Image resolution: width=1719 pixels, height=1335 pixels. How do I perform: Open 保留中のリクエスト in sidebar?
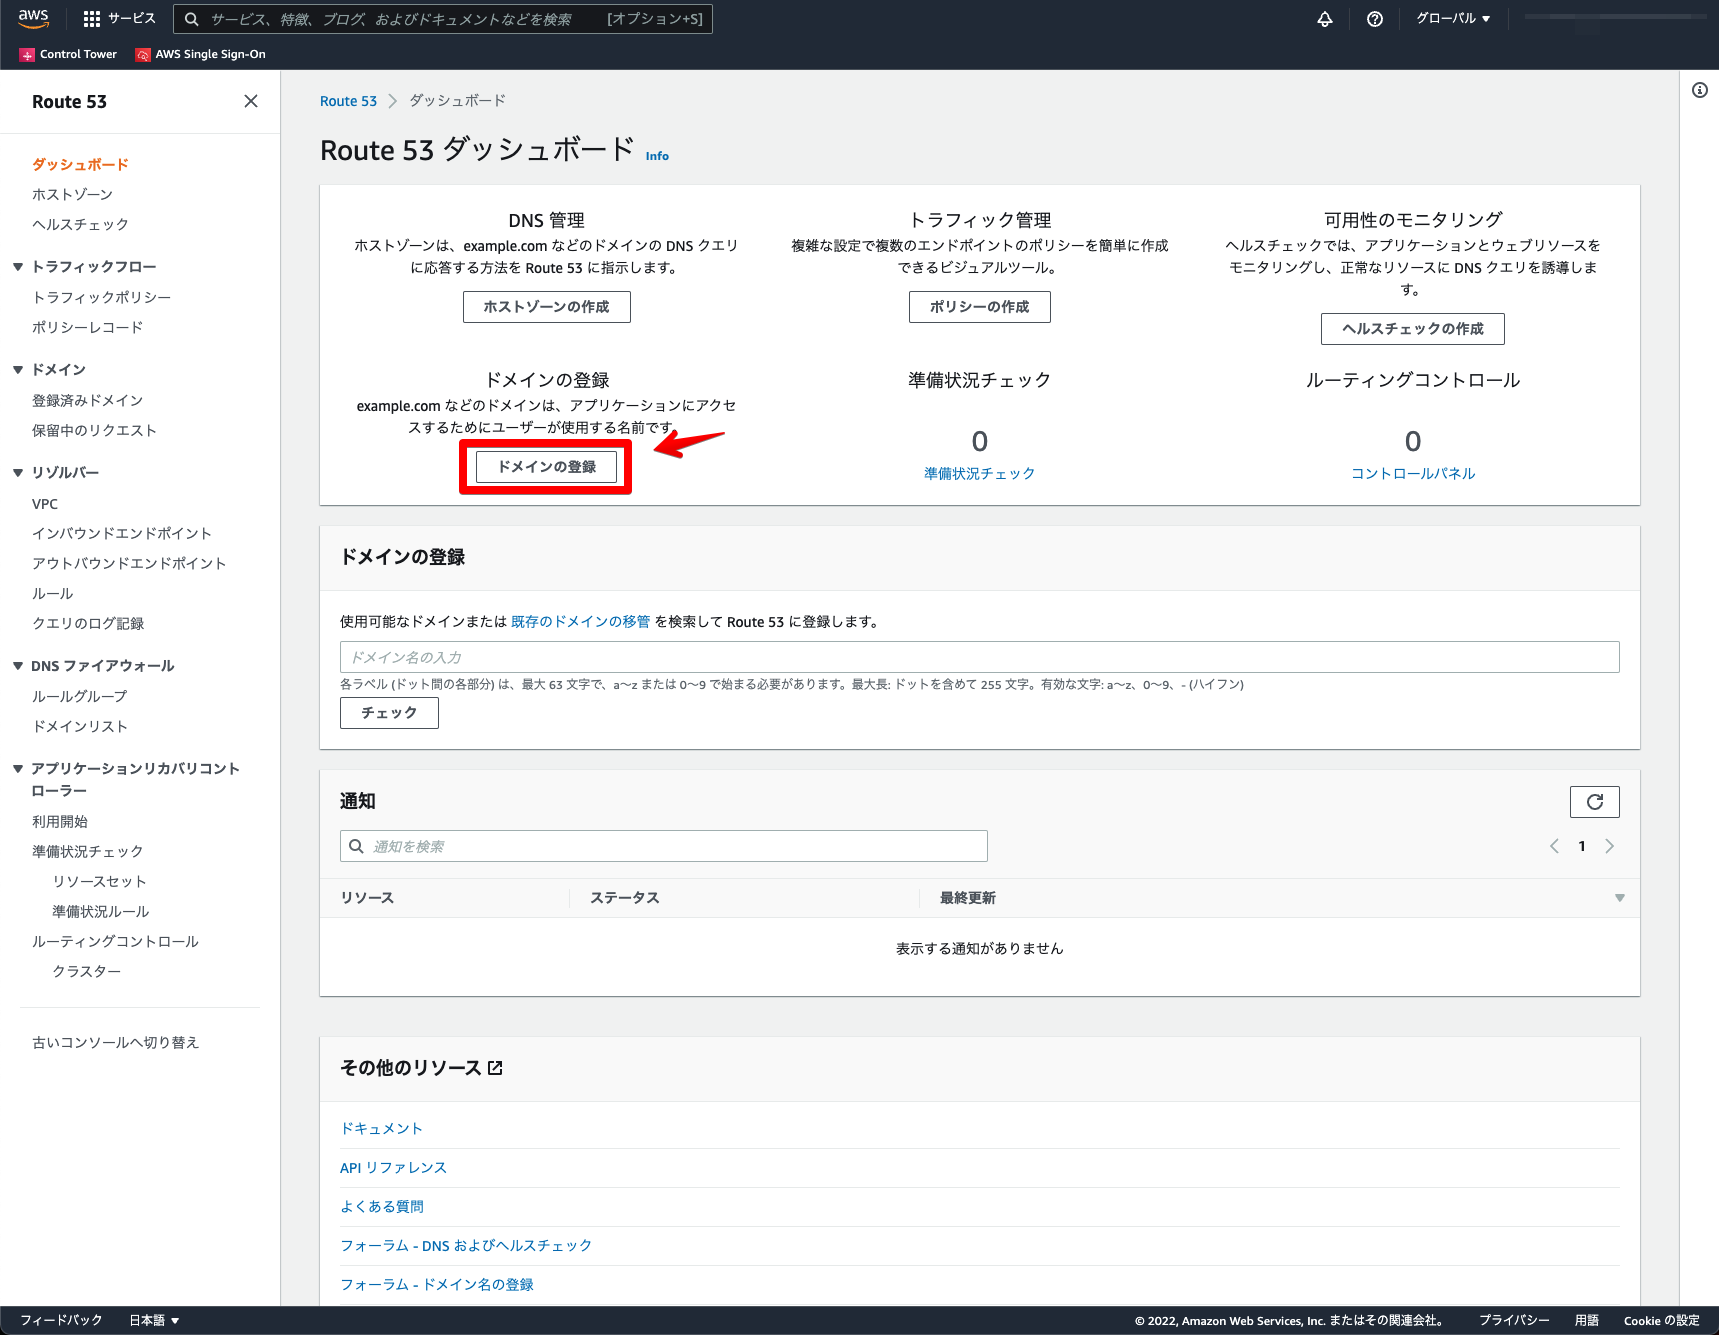click(x=94, y=430)
